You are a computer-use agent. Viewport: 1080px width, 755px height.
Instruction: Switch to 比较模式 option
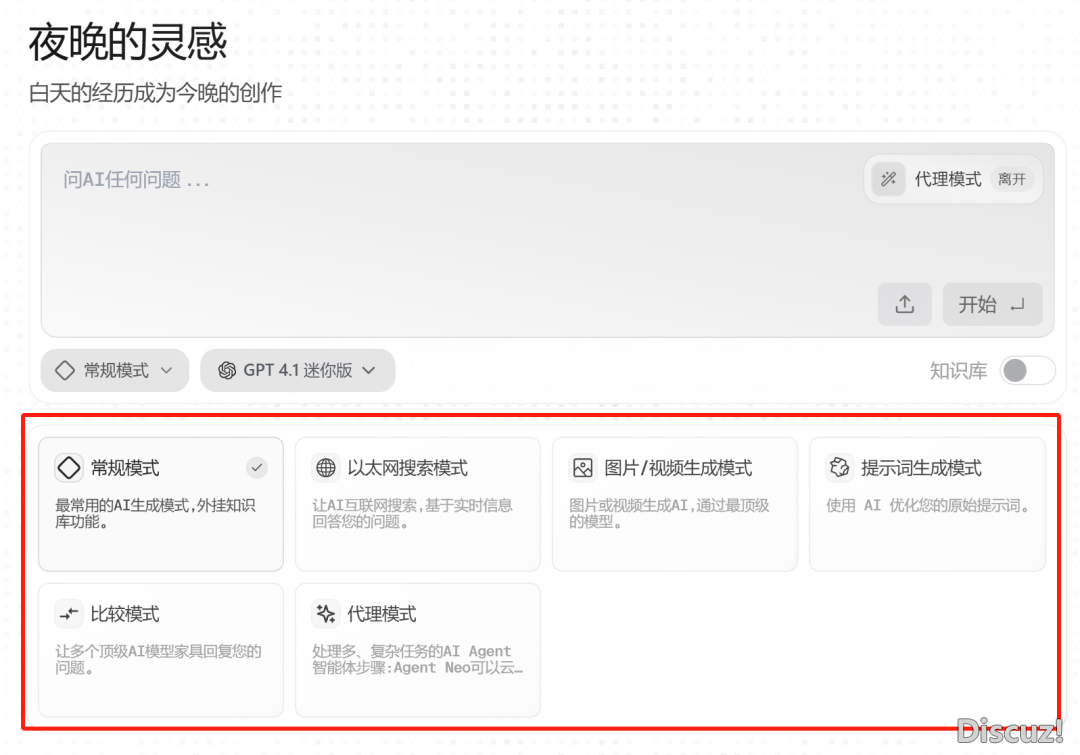click(x=161, y=650)
